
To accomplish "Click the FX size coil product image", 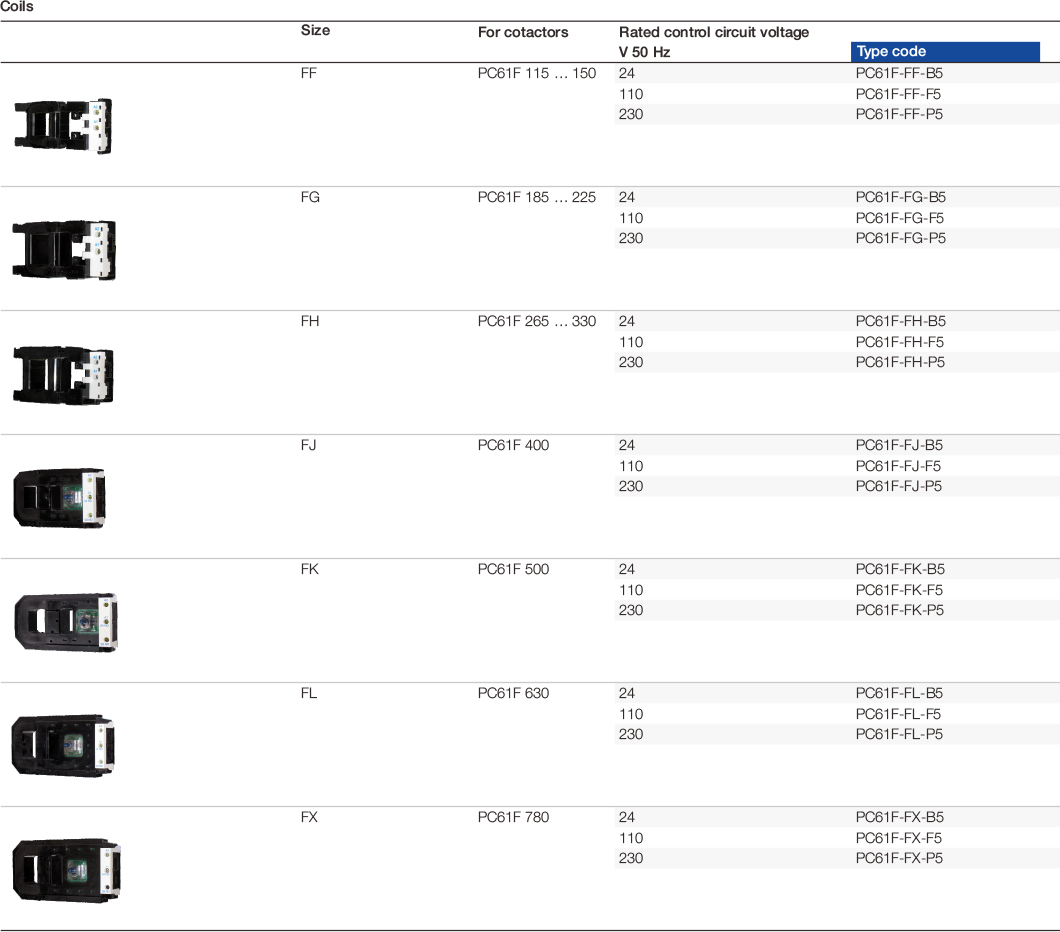I will (x=66, y=870).
